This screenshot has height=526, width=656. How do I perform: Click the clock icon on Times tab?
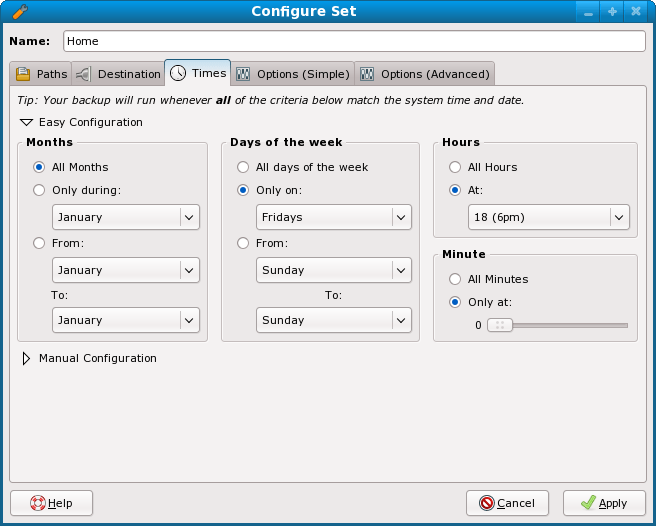(x=178, y=73)
